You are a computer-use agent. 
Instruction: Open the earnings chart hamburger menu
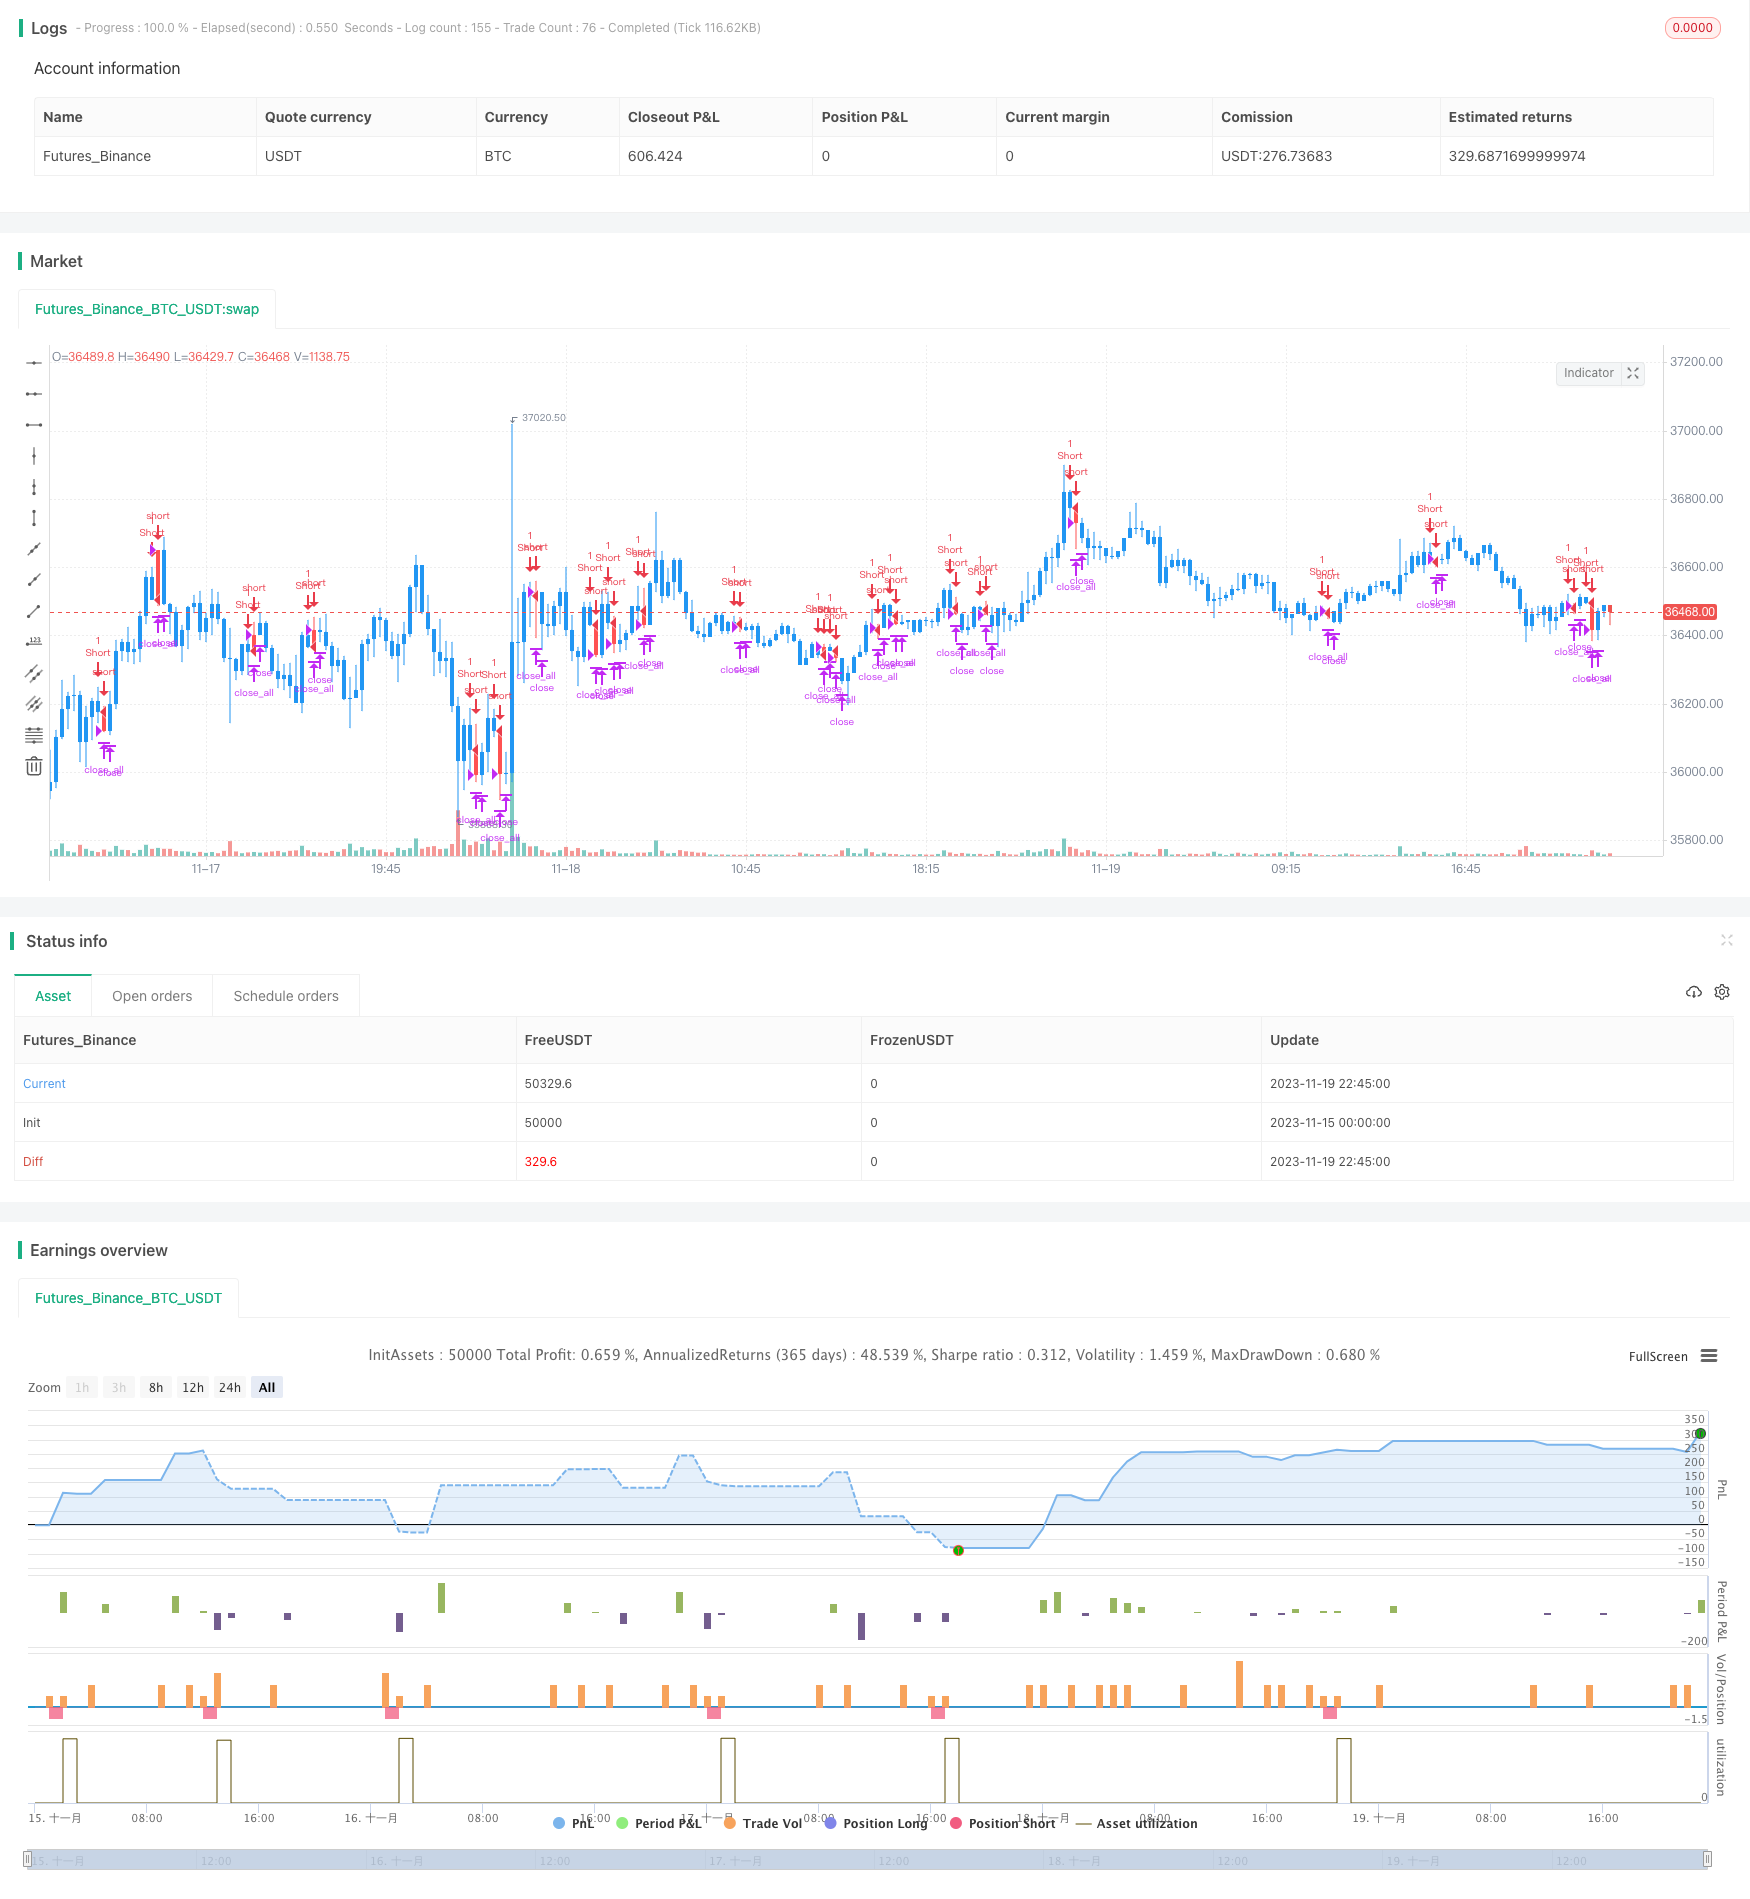pos(1709,1356)
